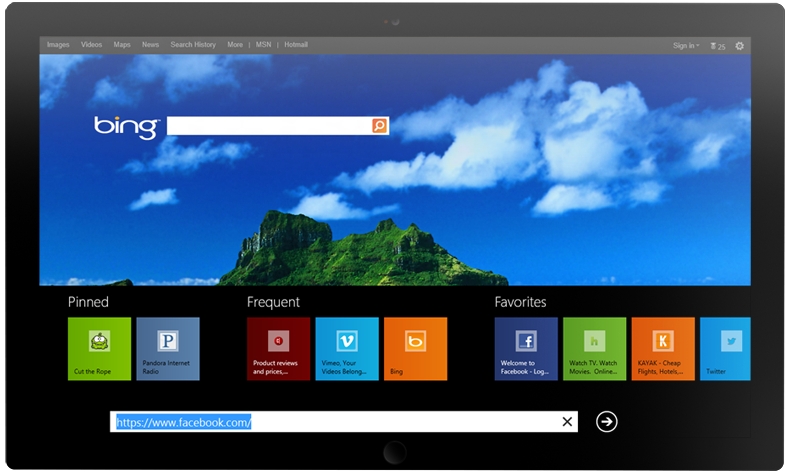Go to News in Bing header
The image size is (790, 475).
150,44
